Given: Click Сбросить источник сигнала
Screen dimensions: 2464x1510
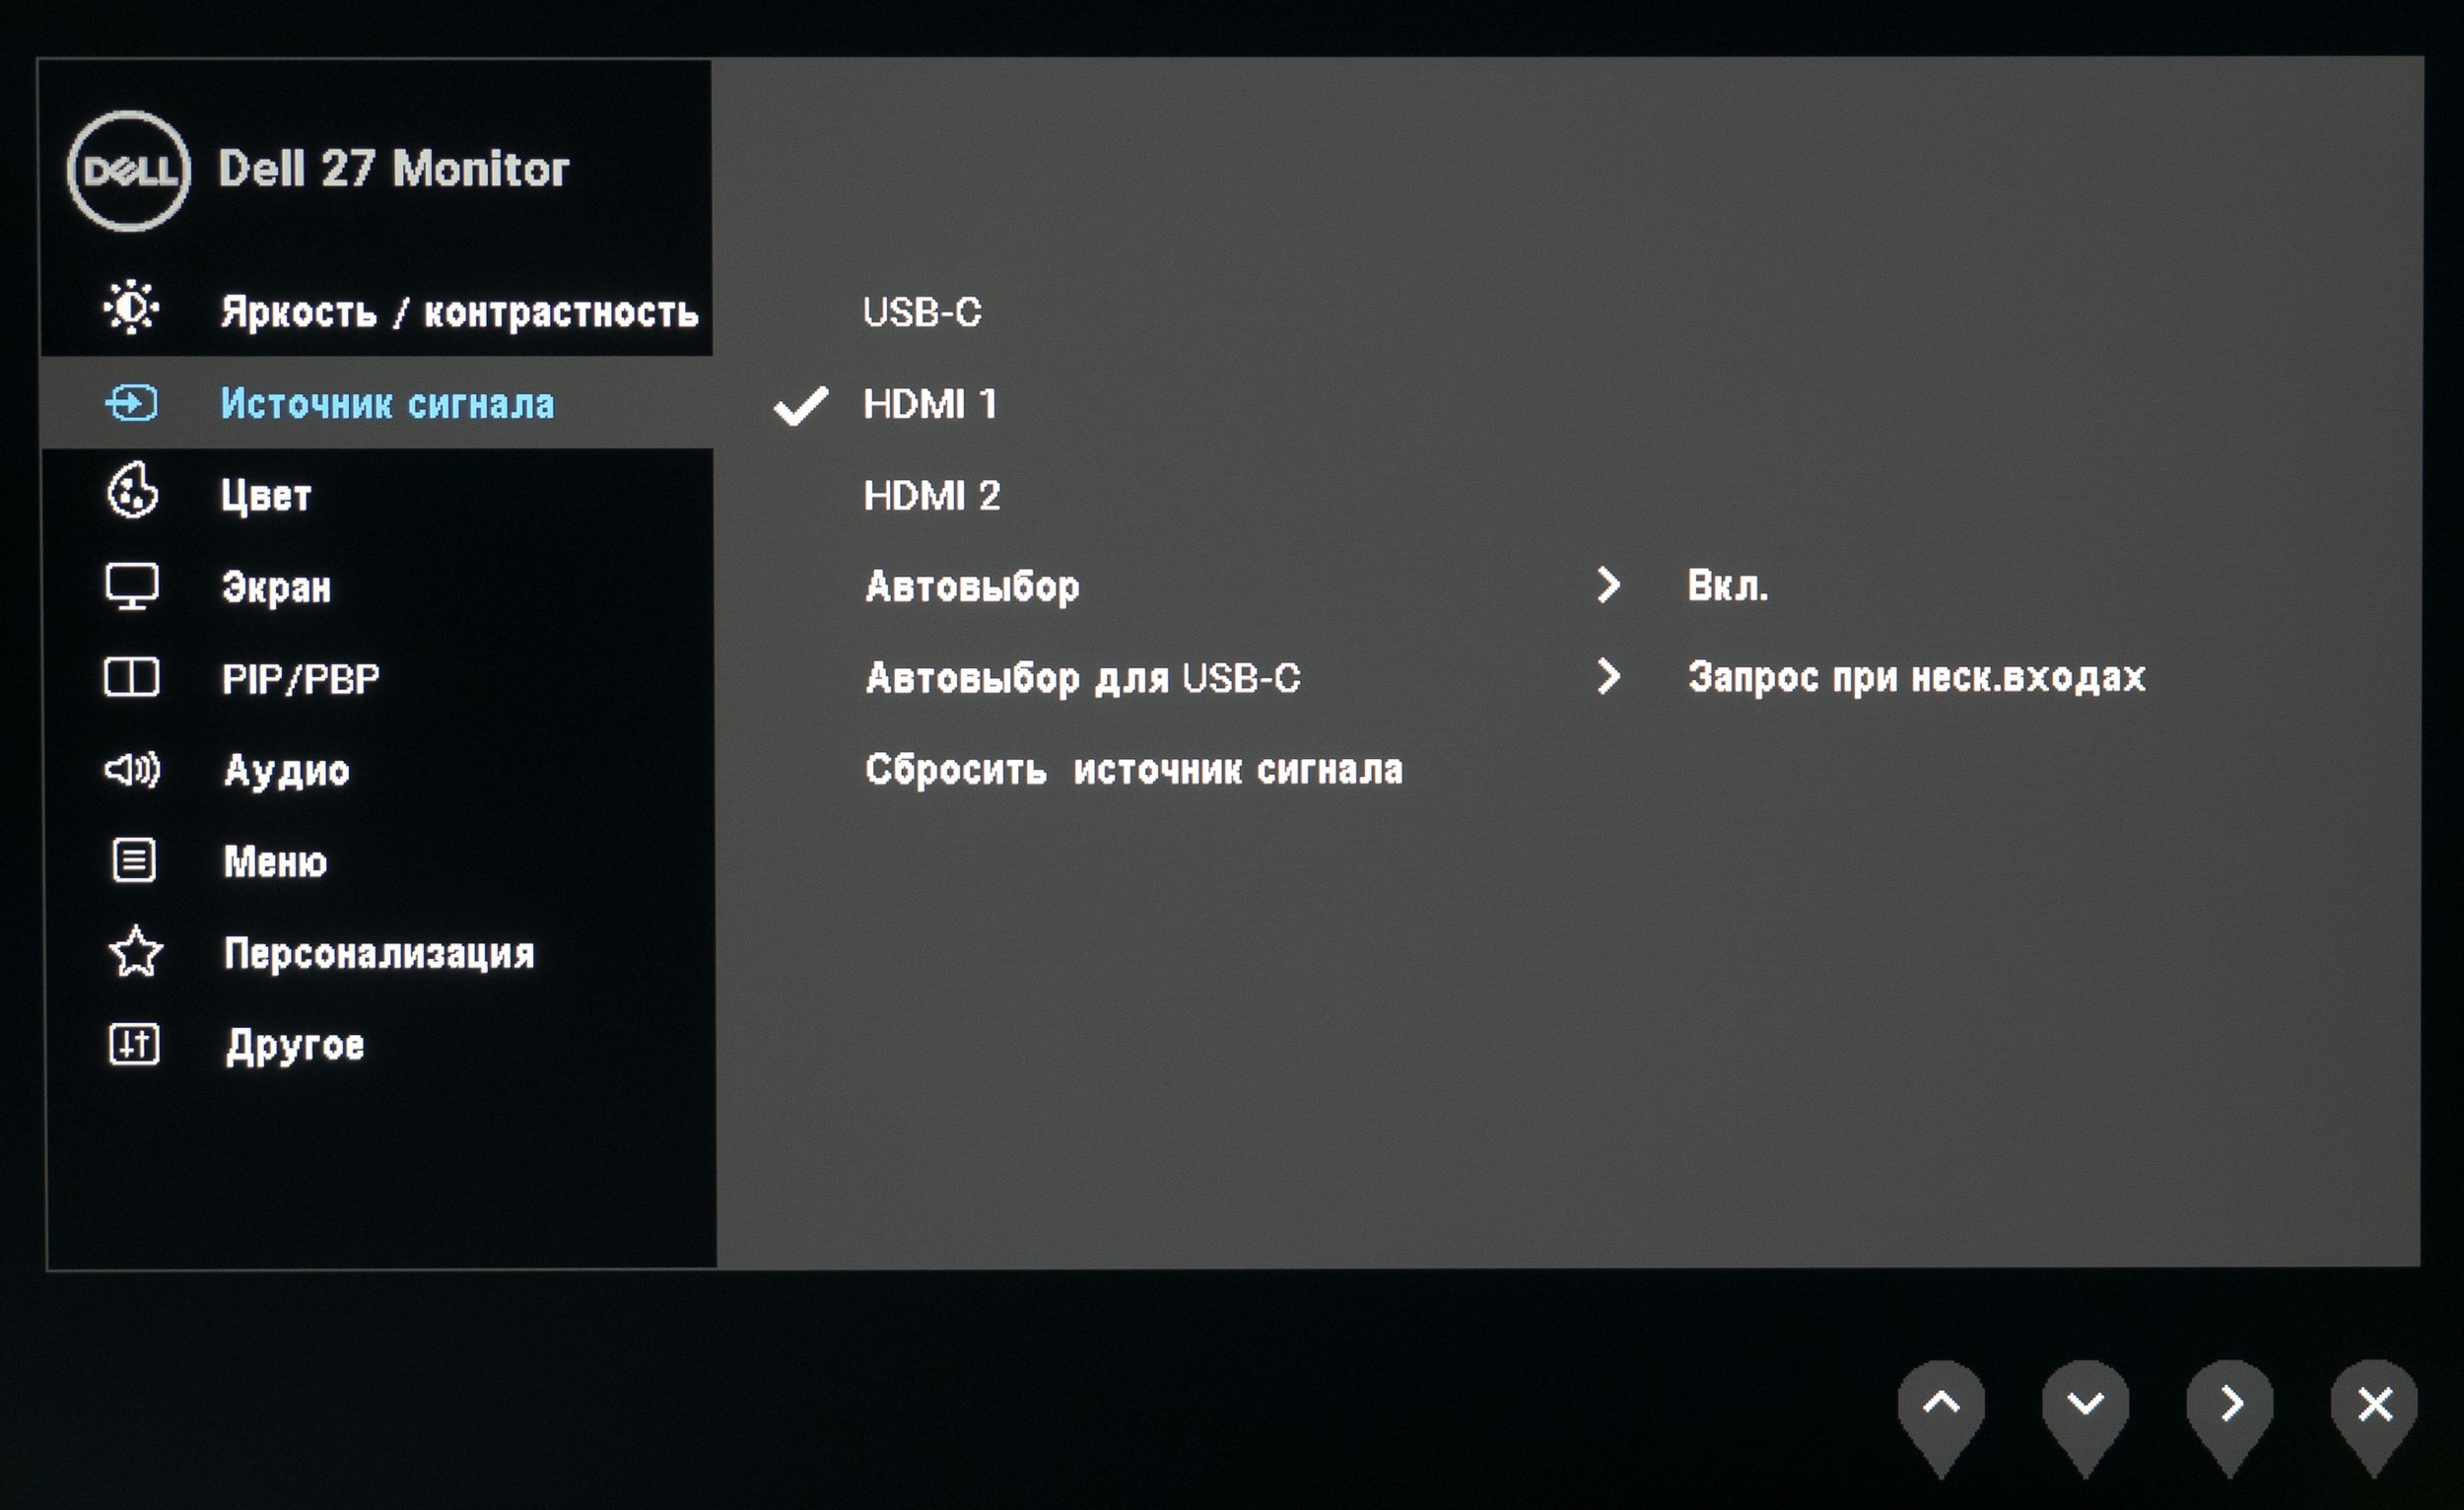Looking at the screenshot, I should 1133,770.
